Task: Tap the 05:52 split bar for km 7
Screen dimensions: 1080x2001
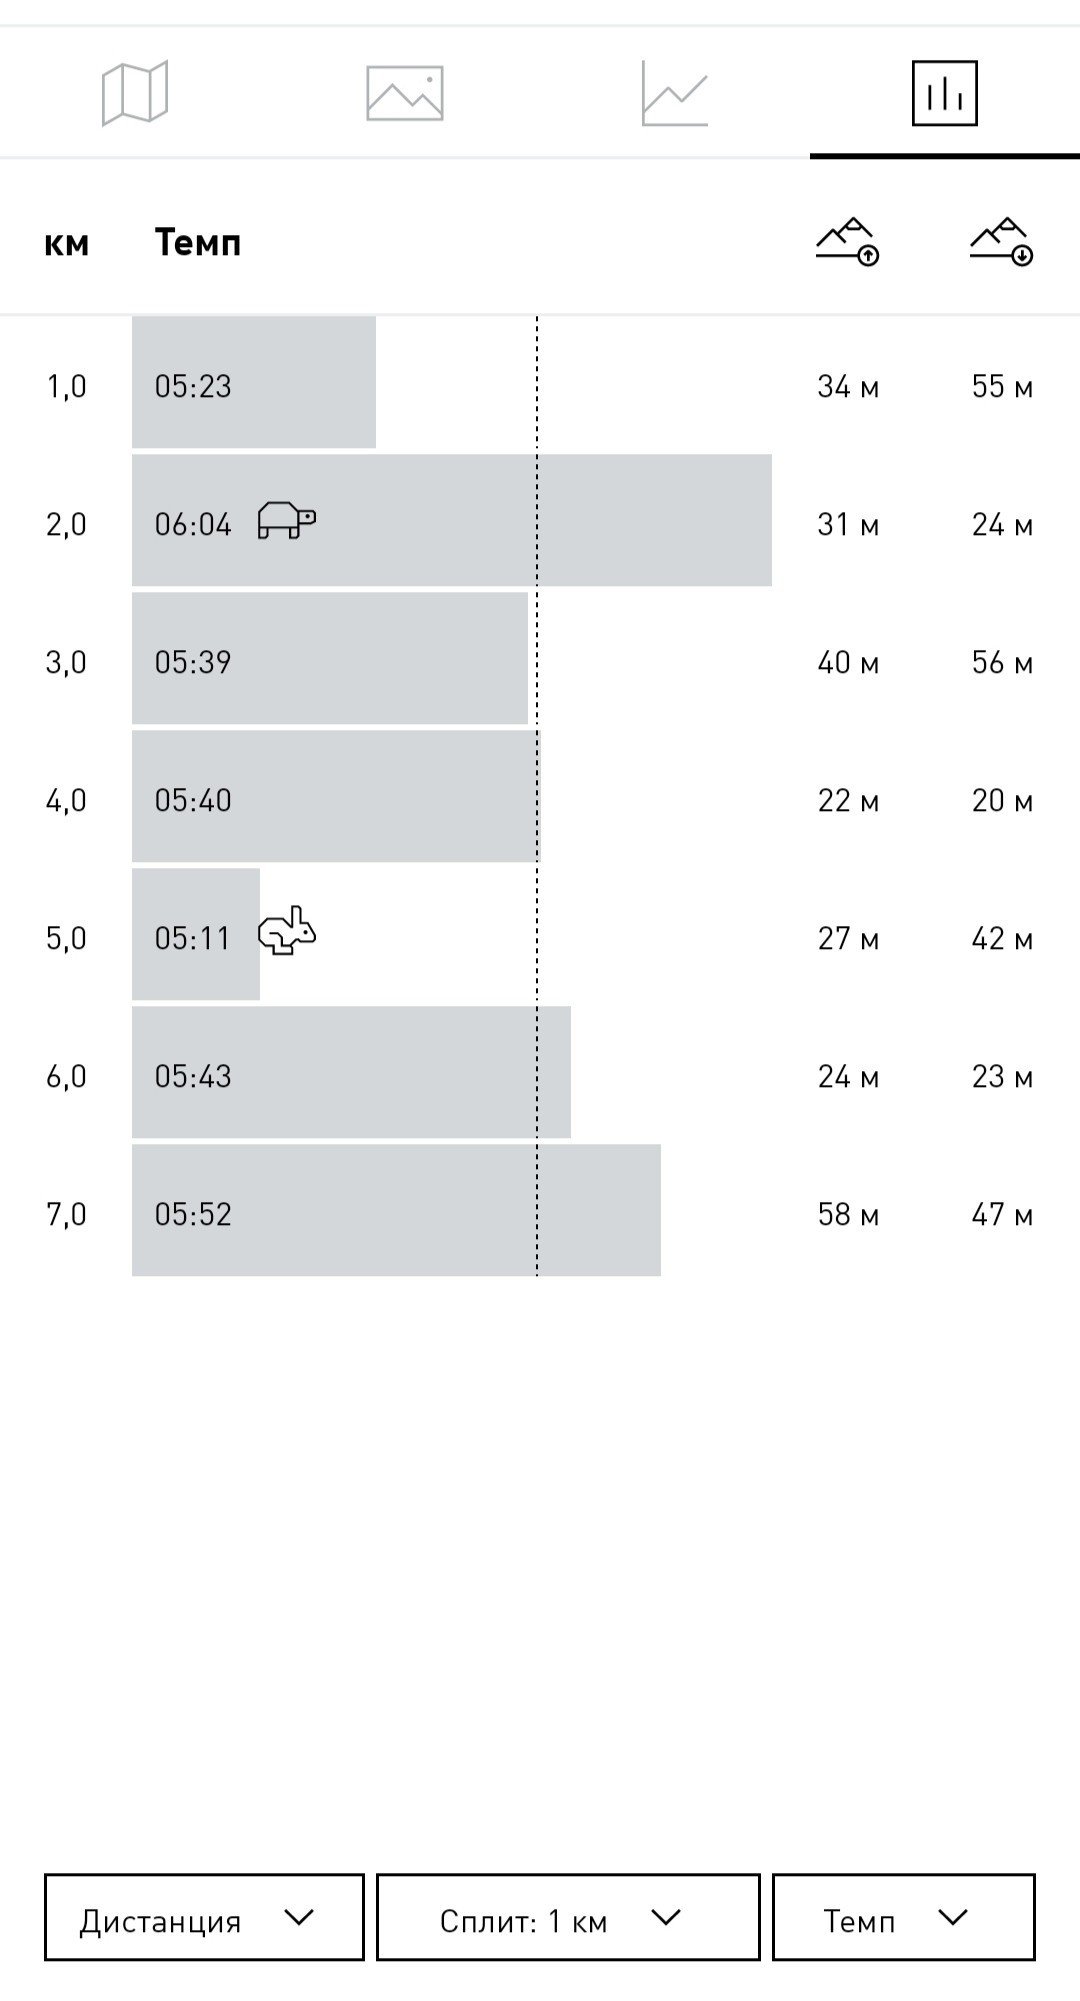Action: point(396,1210)
